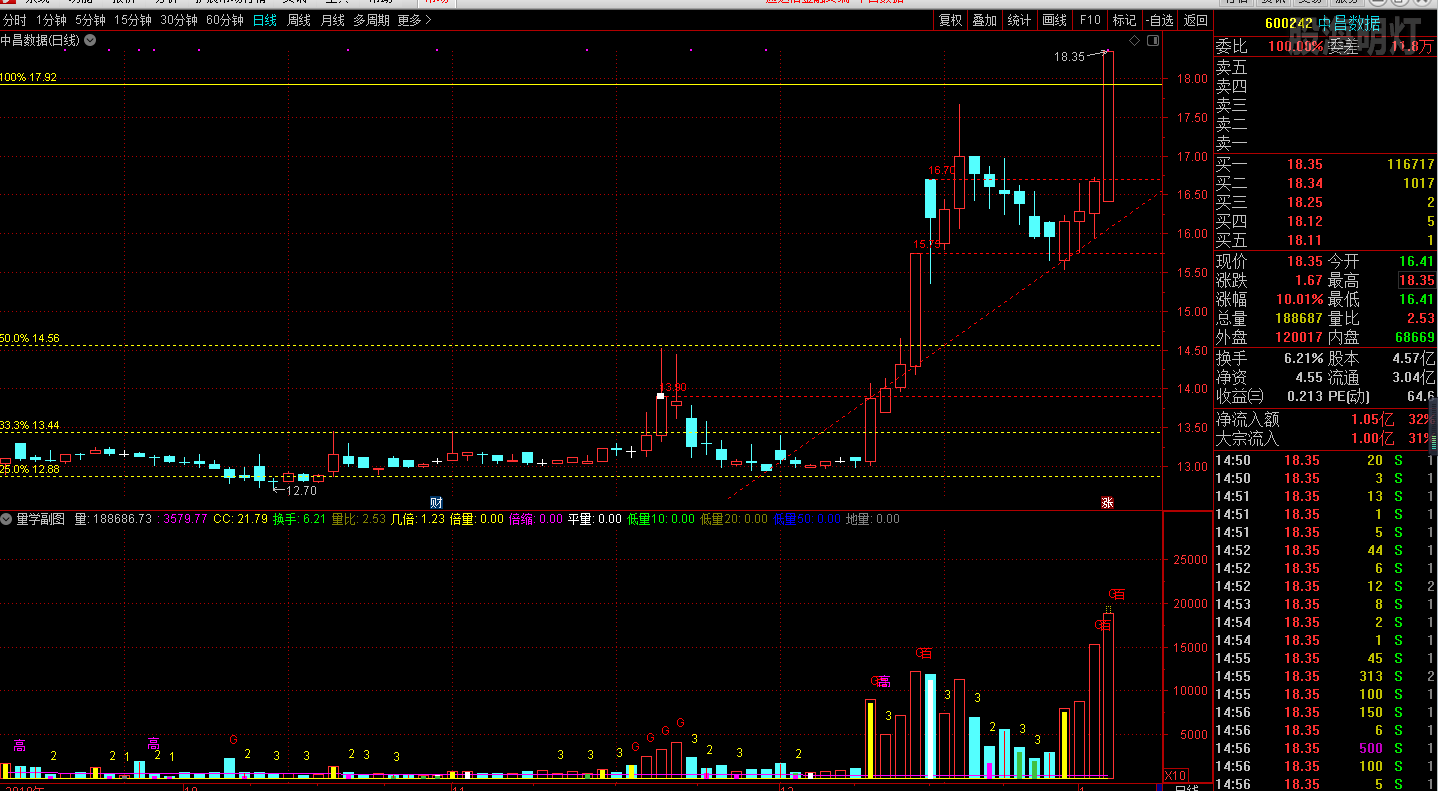Click the diamond icon at chart top-right
The image size is (1438, 791).
(x=1134, y=41)
